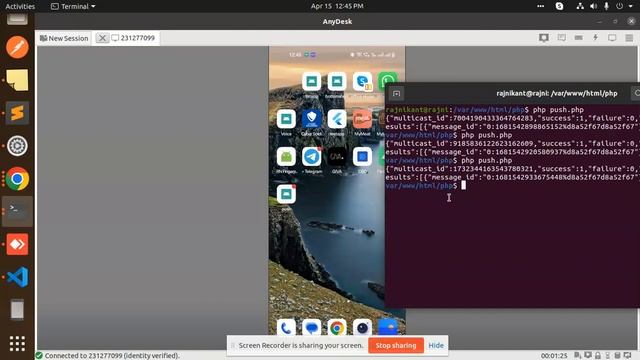Open Messages in the phone dock
640x360 pixels.
point(311,328)
